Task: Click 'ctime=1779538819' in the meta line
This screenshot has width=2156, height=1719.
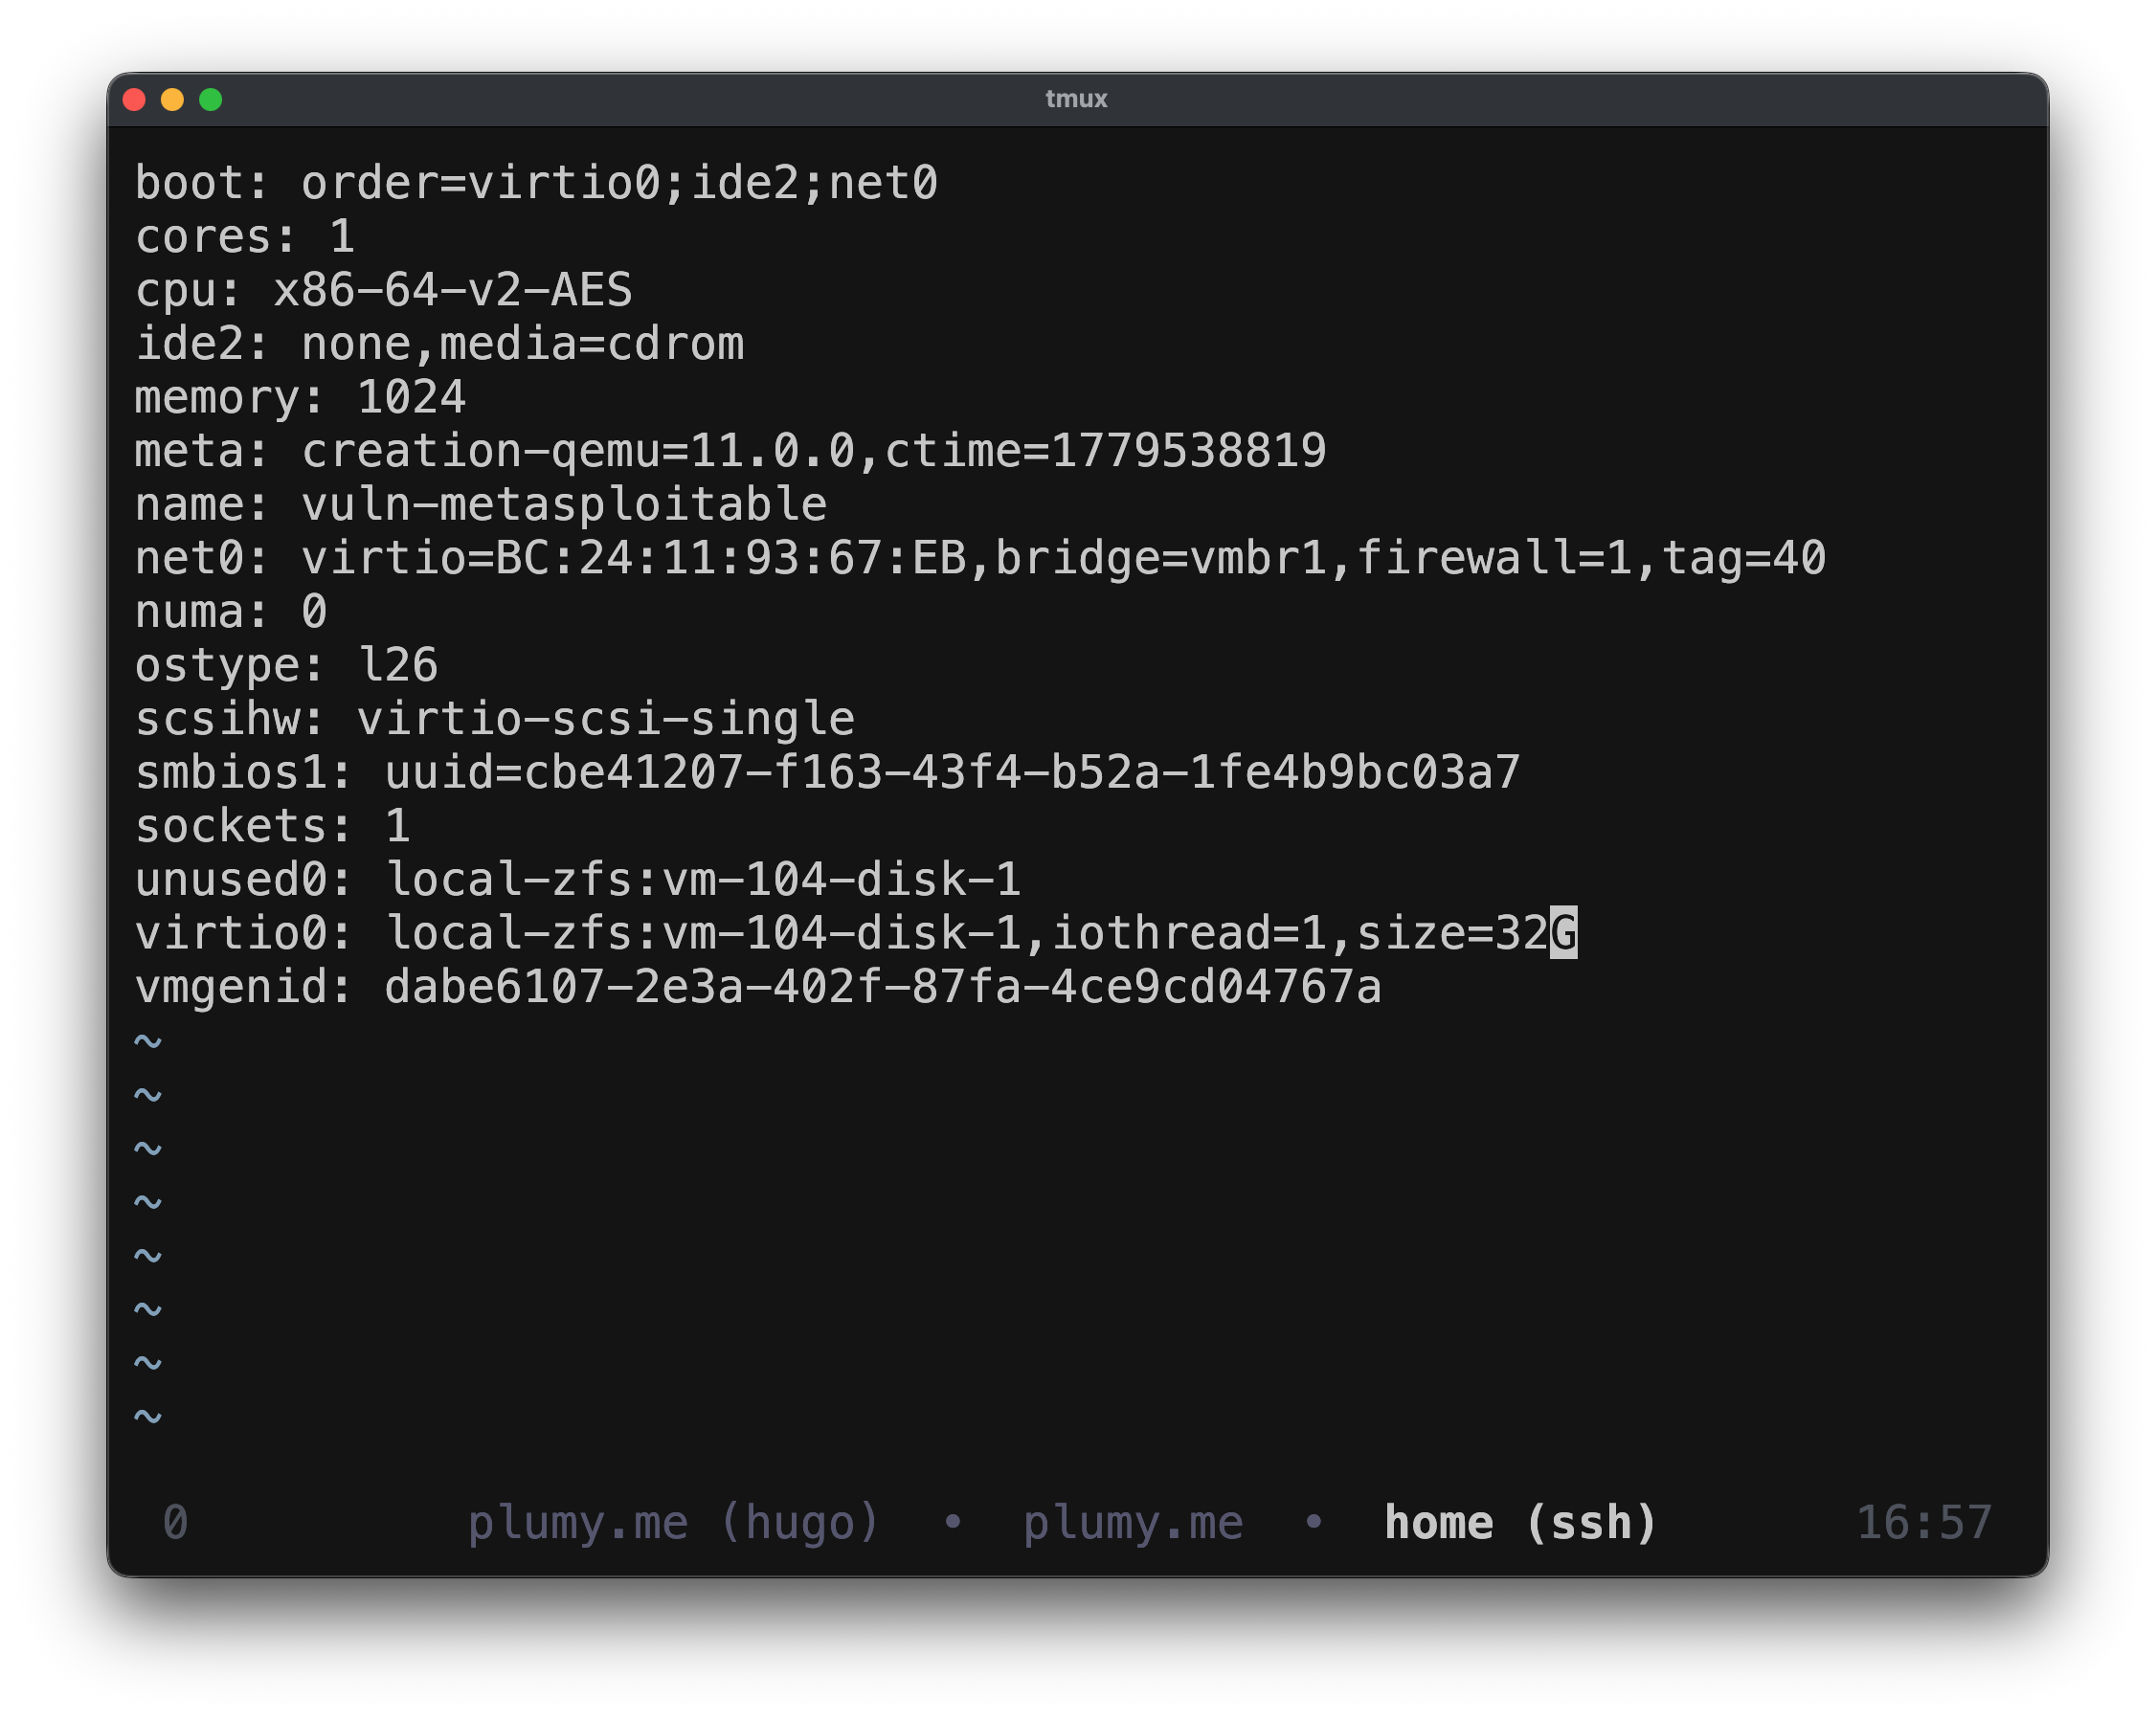Action: tap(1105, 451)
